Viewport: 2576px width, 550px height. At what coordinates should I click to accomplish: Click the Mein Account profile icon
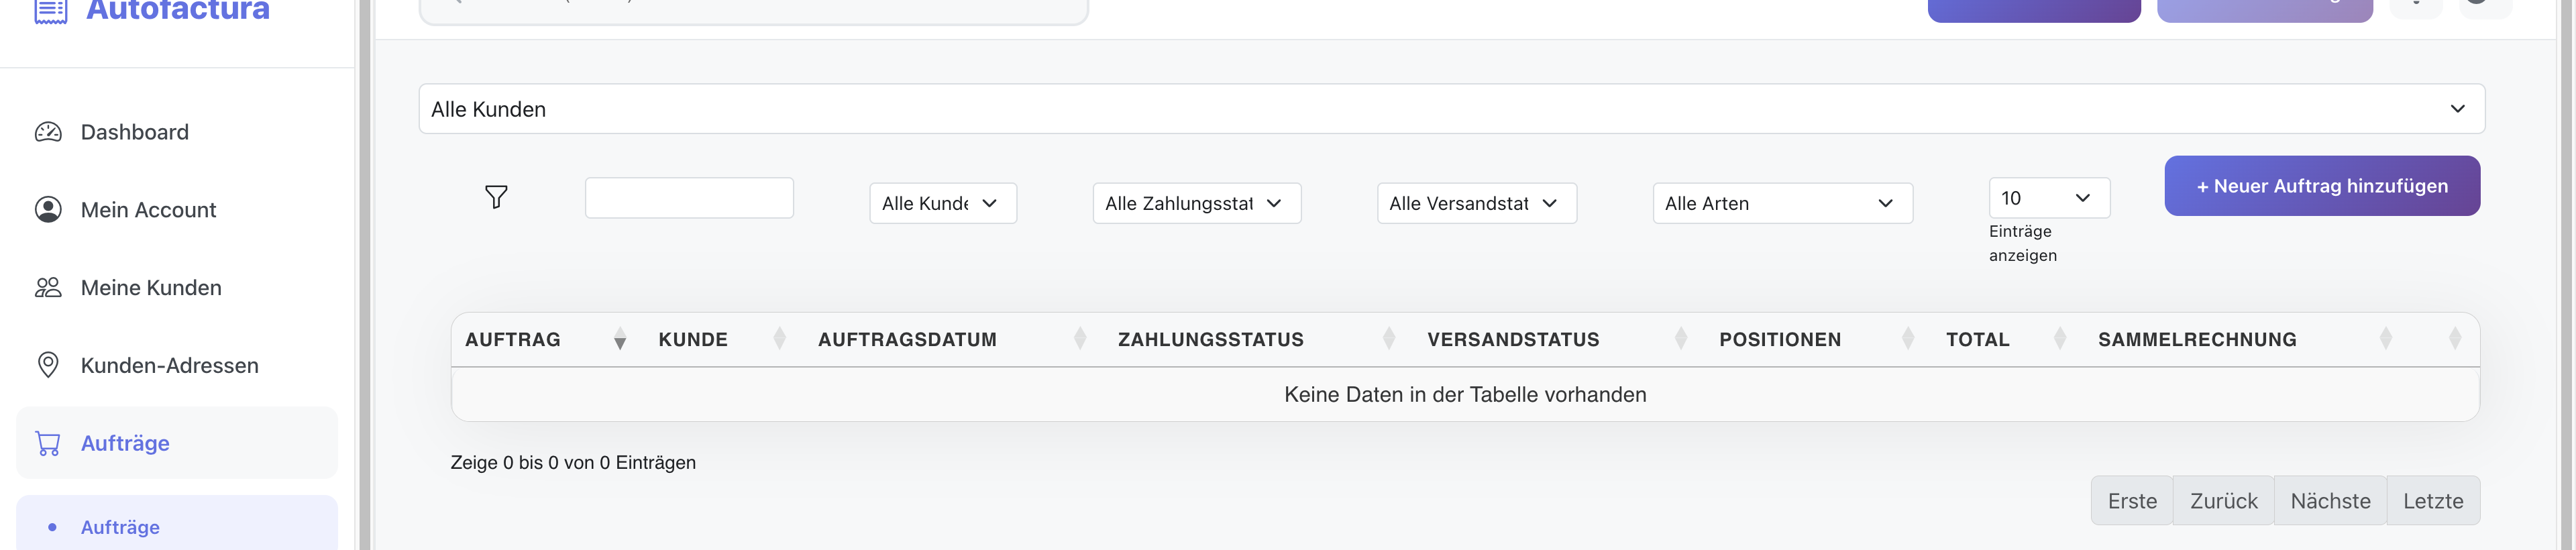click(48, 209)
